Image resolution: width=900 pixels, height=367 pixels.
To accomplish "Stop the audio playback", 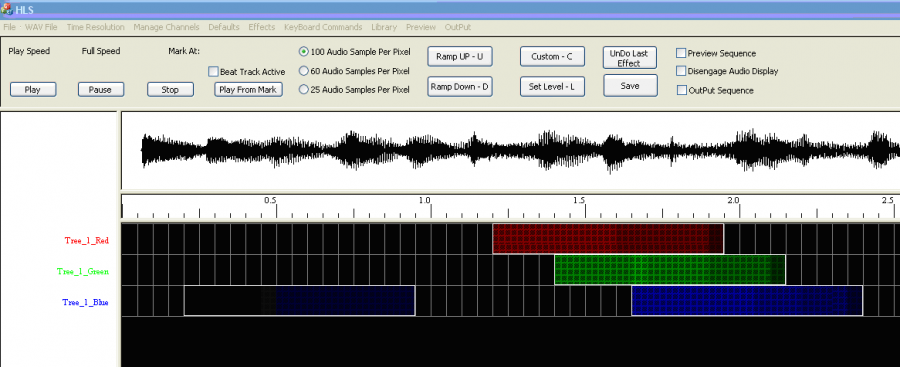I will pyautogui.click(x=170, y=90).
